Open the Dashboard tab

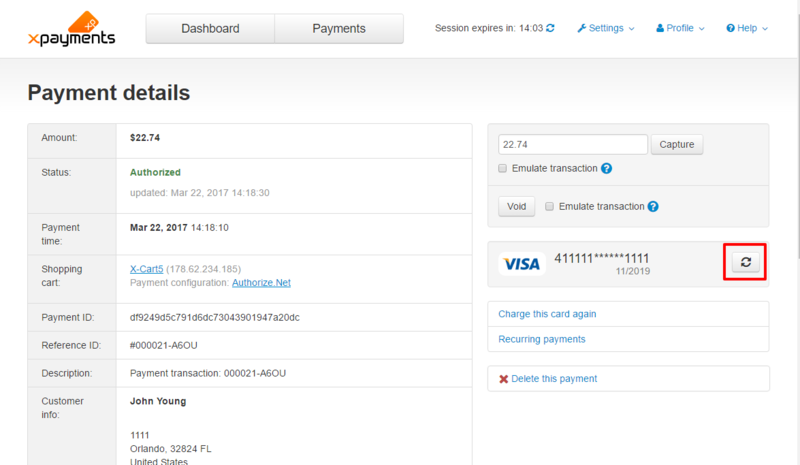210,29
